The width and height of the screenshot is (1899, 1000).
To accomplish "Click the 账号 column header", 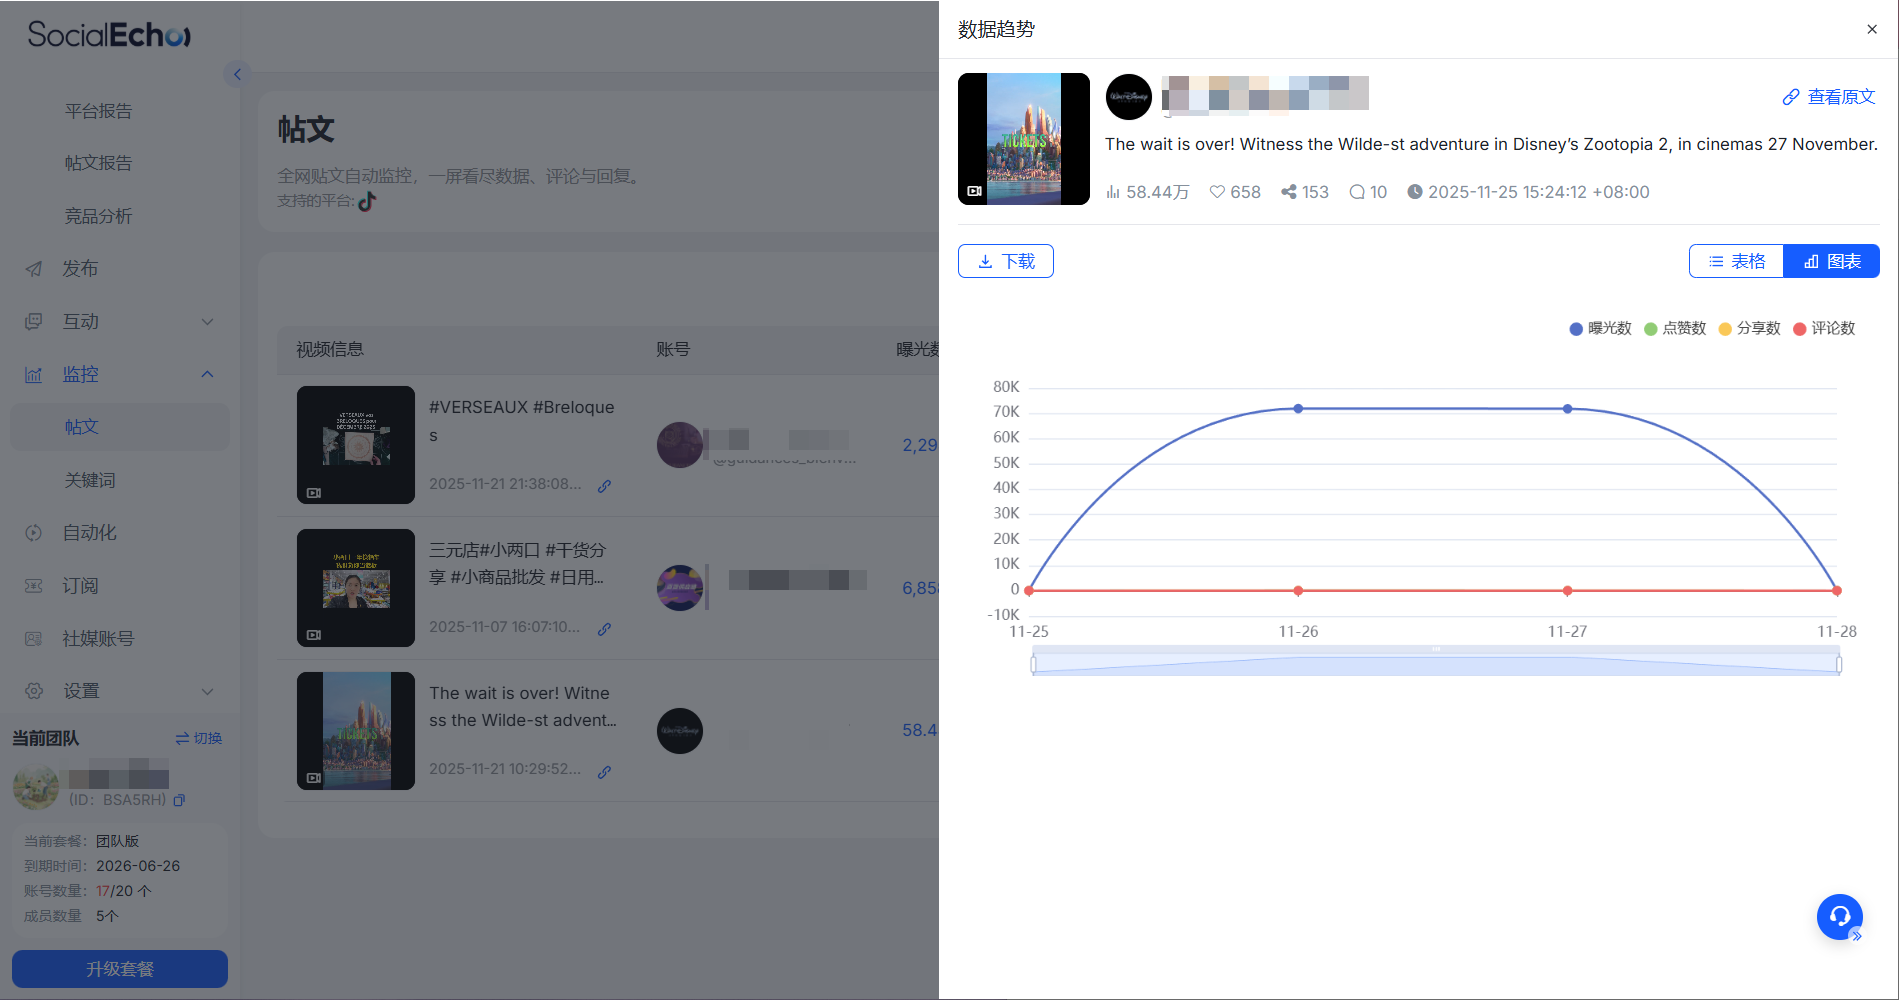I will click(x=673, y=349).
